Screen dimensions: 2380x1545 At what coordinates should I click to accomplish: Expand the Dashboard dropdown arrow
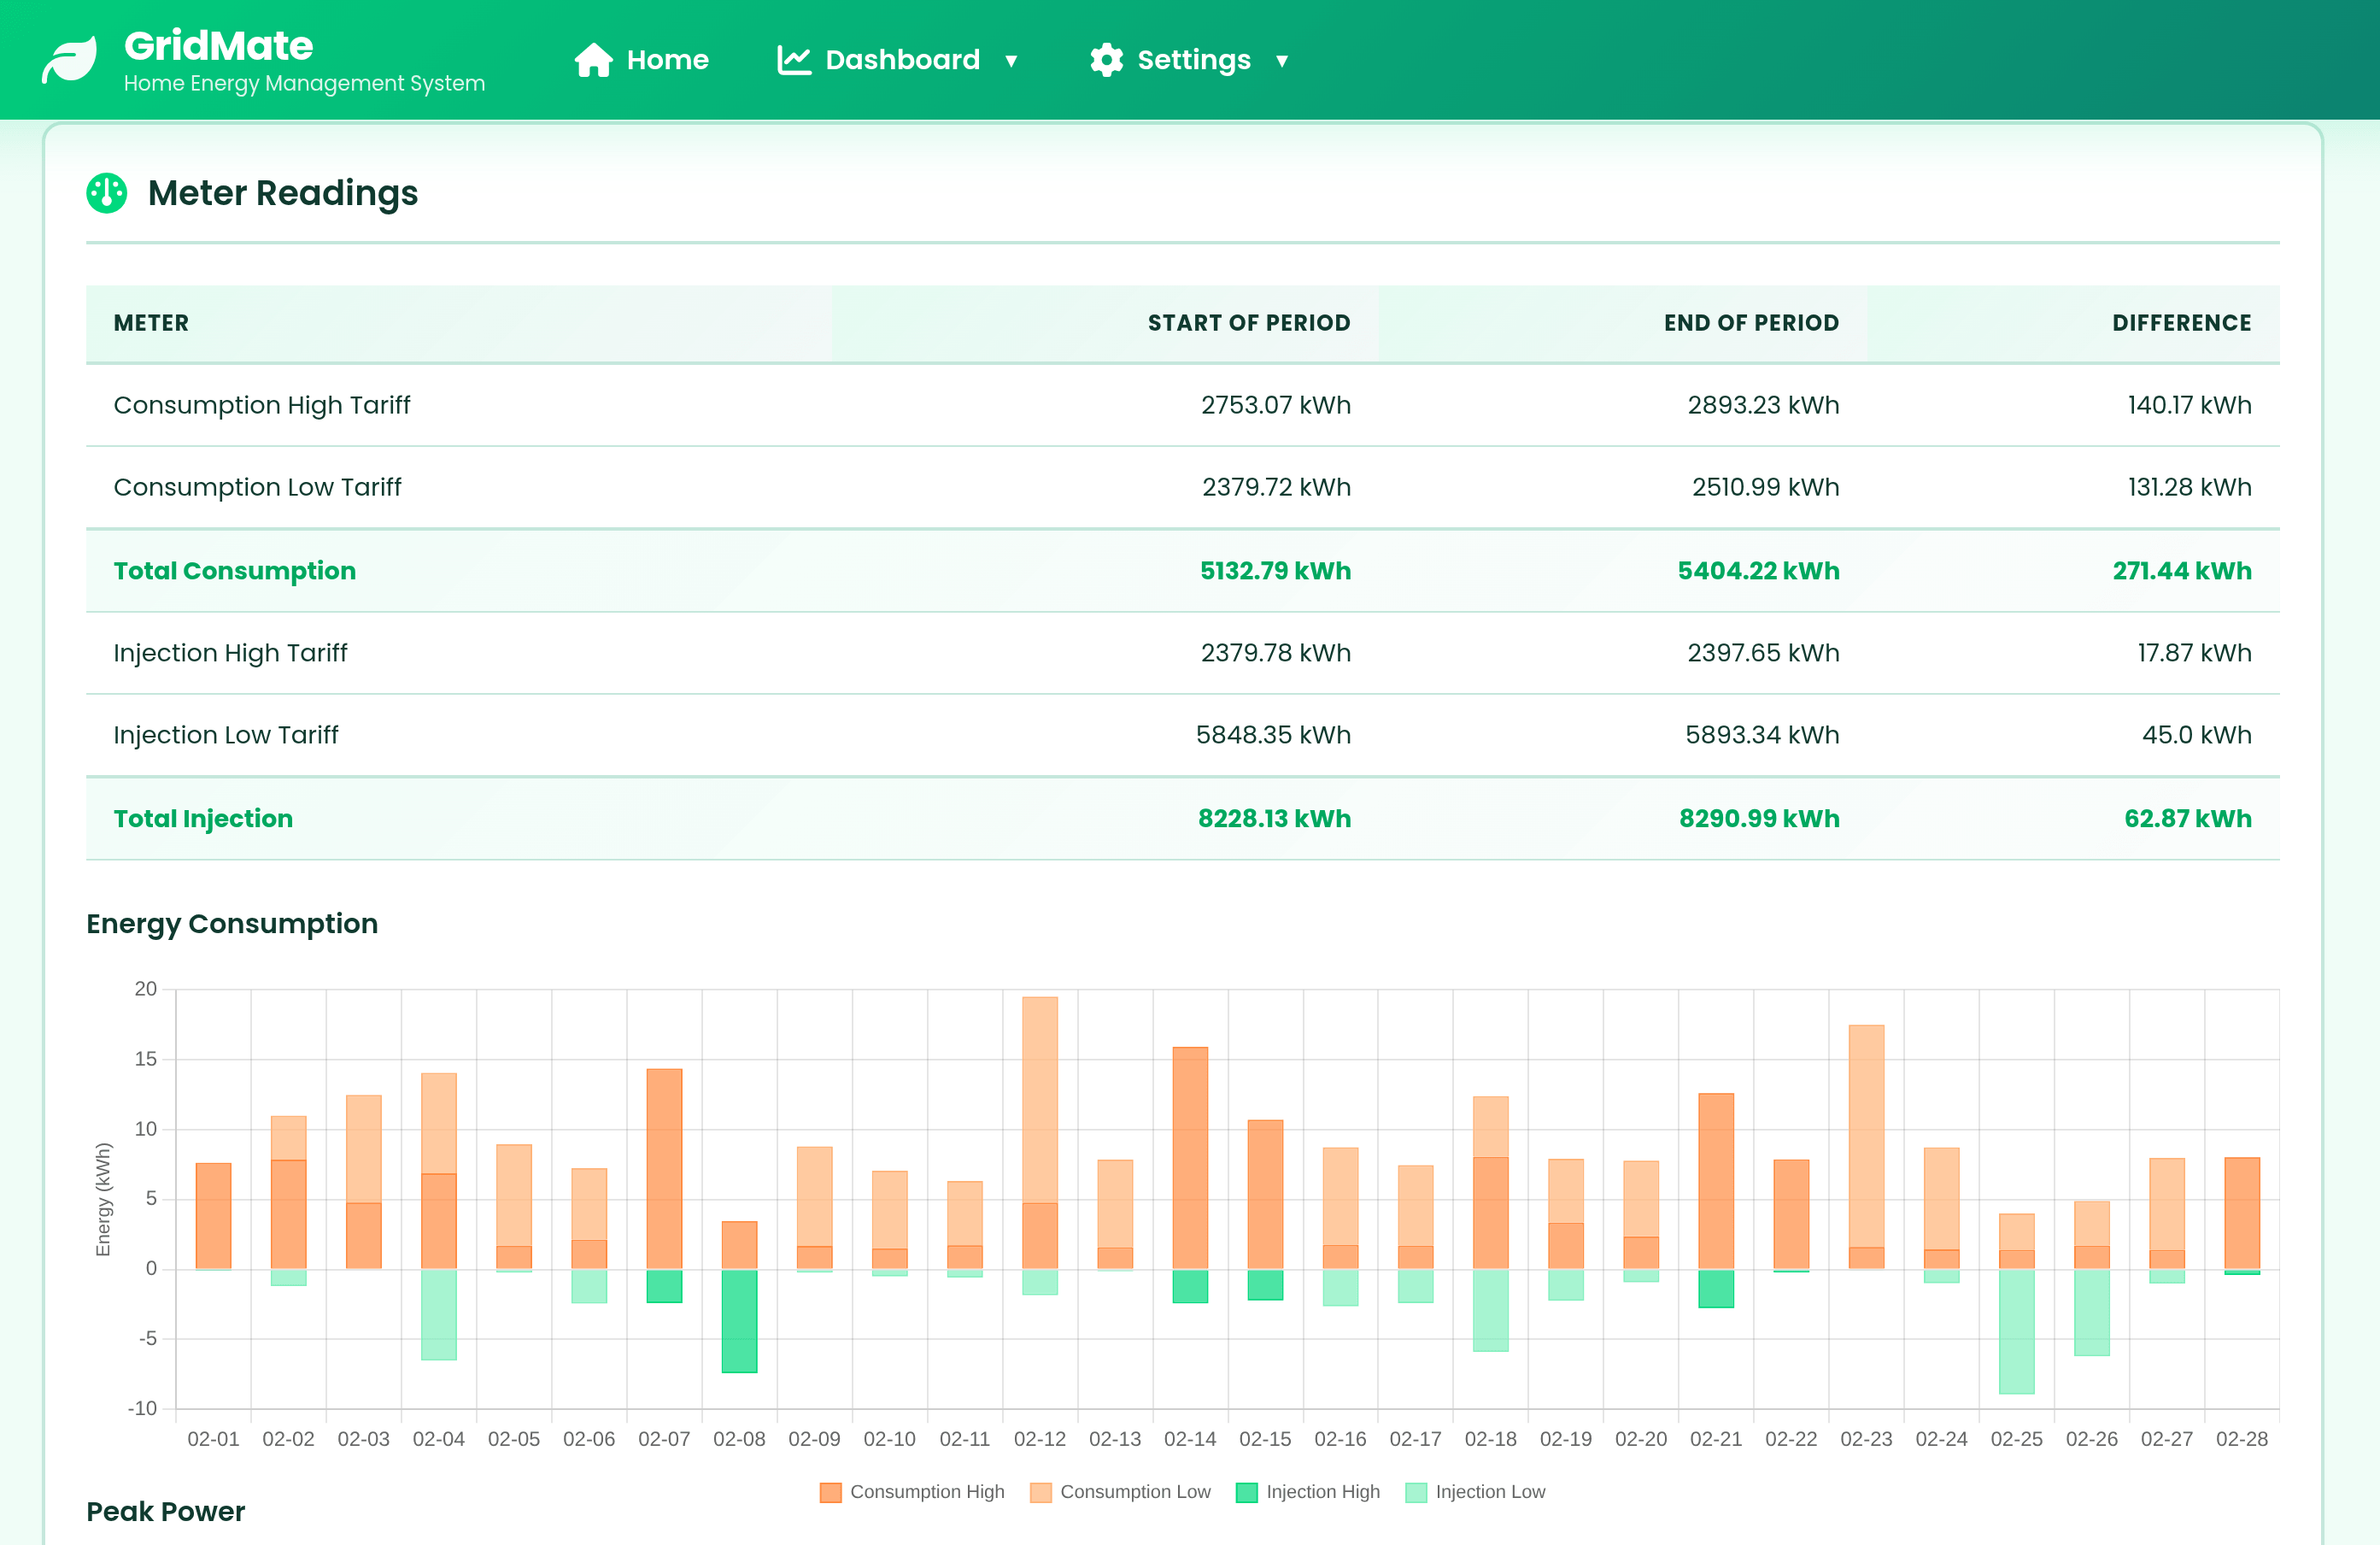[x=1011, y=61]
